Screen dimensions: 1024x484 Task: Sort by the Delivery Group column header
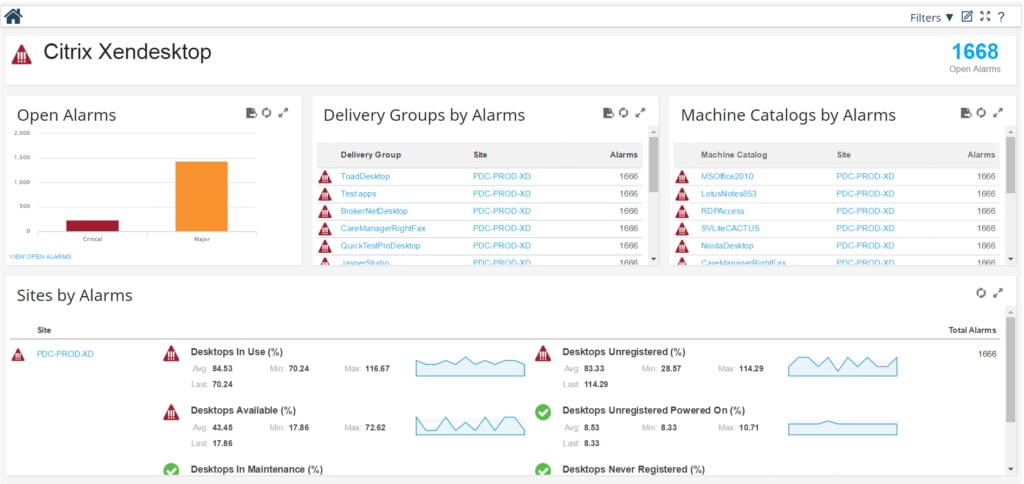coord(370,155)
